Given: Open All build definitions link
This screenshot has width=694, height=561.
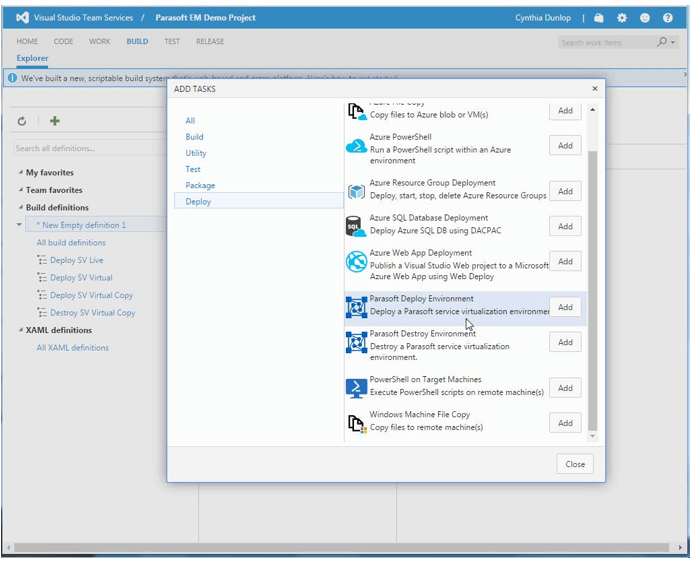Looking at the screenshot, I should click(71, 242).
